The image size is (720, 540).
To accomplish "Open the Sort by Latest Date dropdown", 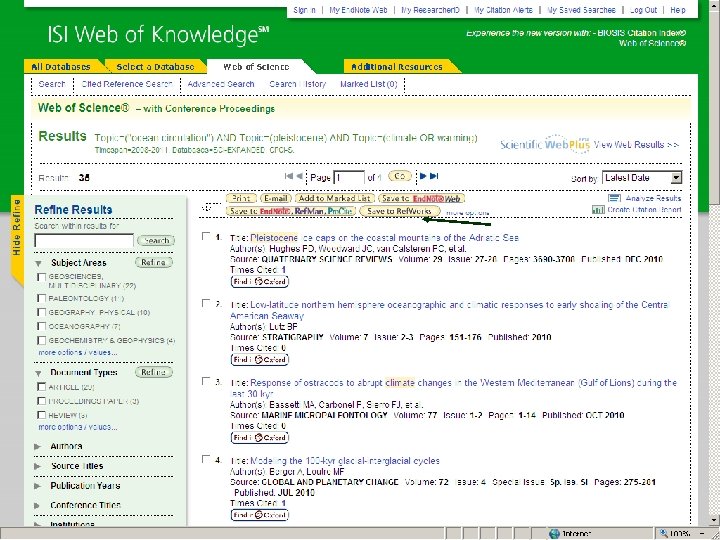I will click(642, 178).
